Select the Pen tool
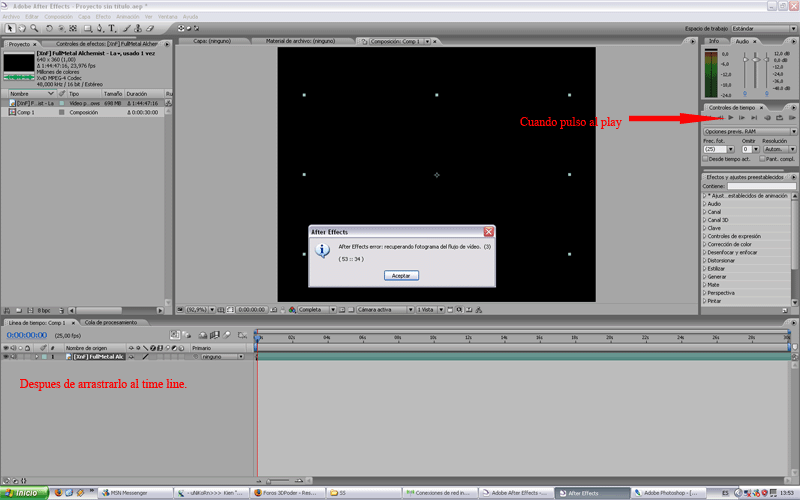Image resolution: width=800 pixels, height=500 pixels. [100, 29]
